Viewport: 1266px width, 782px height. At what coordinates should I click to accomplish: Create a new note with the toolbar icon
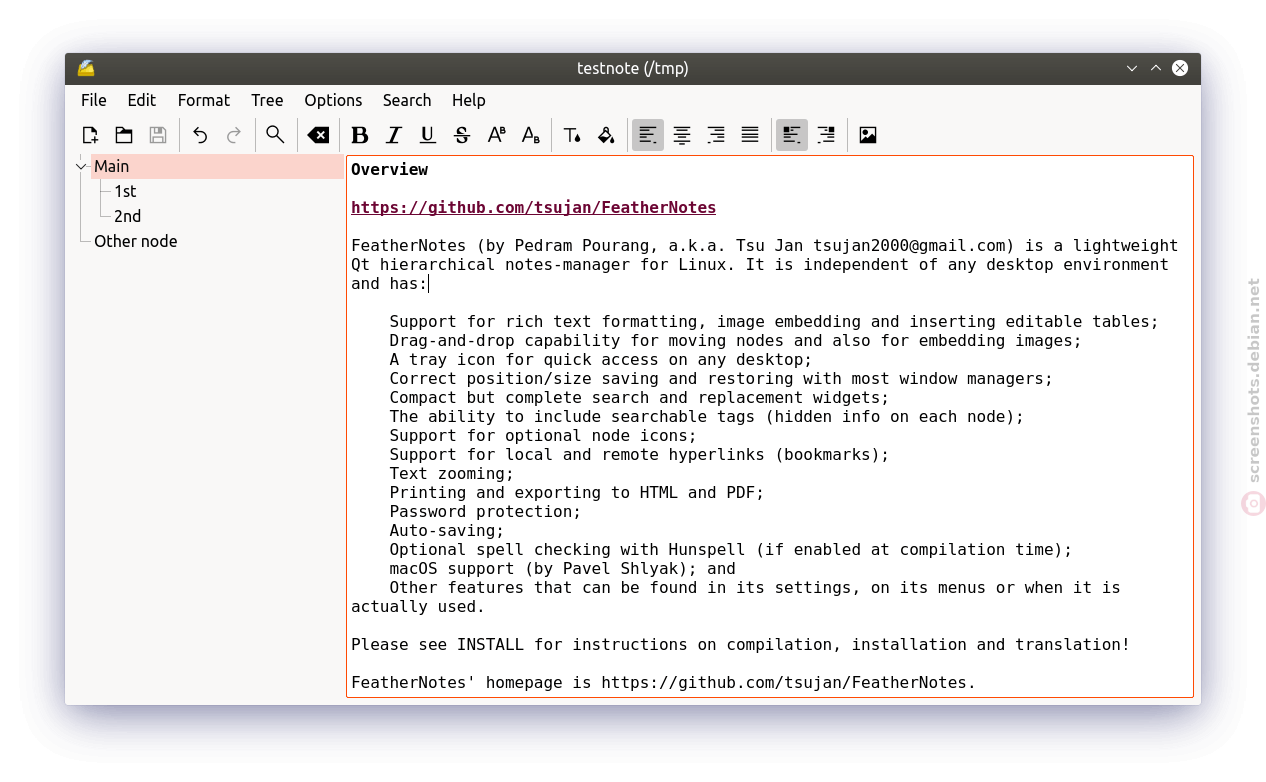(90, 135)
